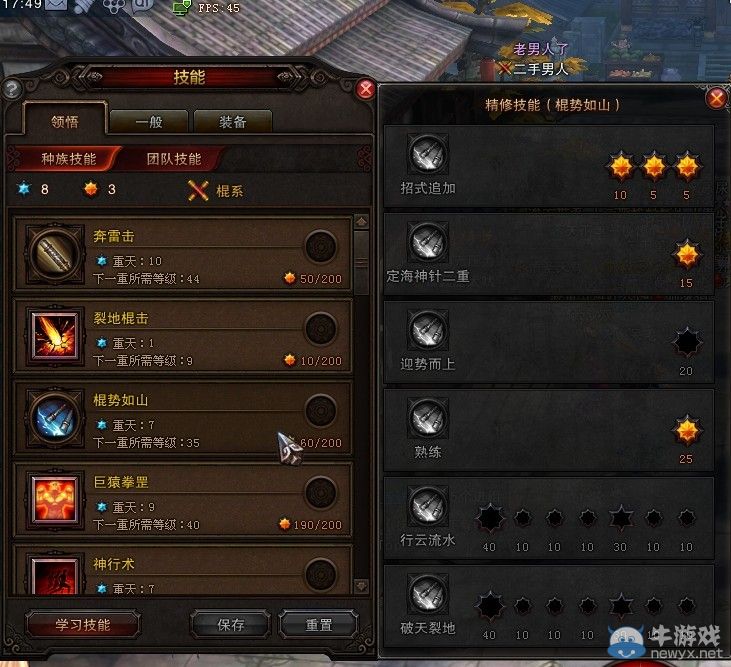Open the help question mark icon
Viewport: 731px width, 667px height.
pos(12,89)
